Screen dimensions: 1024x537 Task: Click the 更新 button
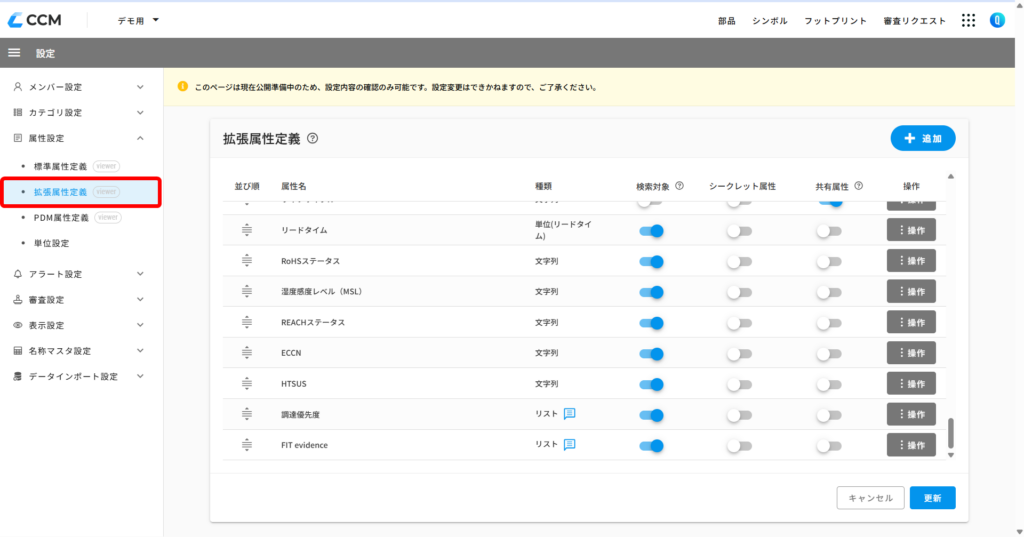(x=933, y=498)
